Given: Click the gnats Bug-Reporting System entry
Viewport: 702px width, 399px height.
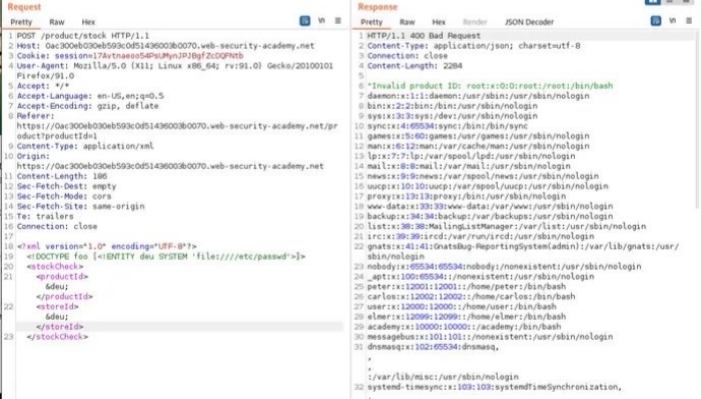Looking at the screenshot, I should (523, 251).
